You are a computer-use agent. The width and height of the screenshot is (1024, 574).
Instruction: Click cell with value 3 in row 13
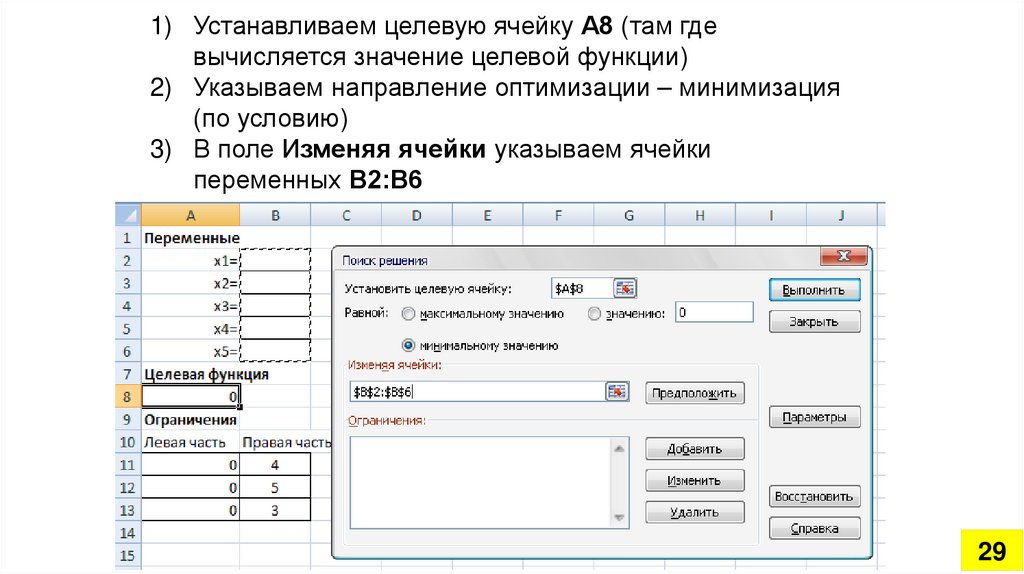coord(275,510)
